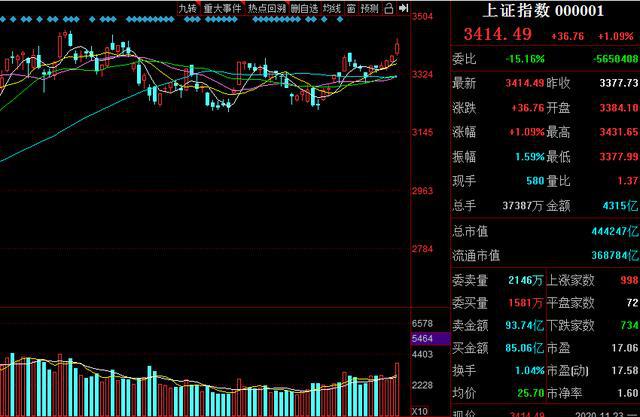The image size is (640, 417).
Task: Click the 下跌家数 734 value
Action: [629, 325]
